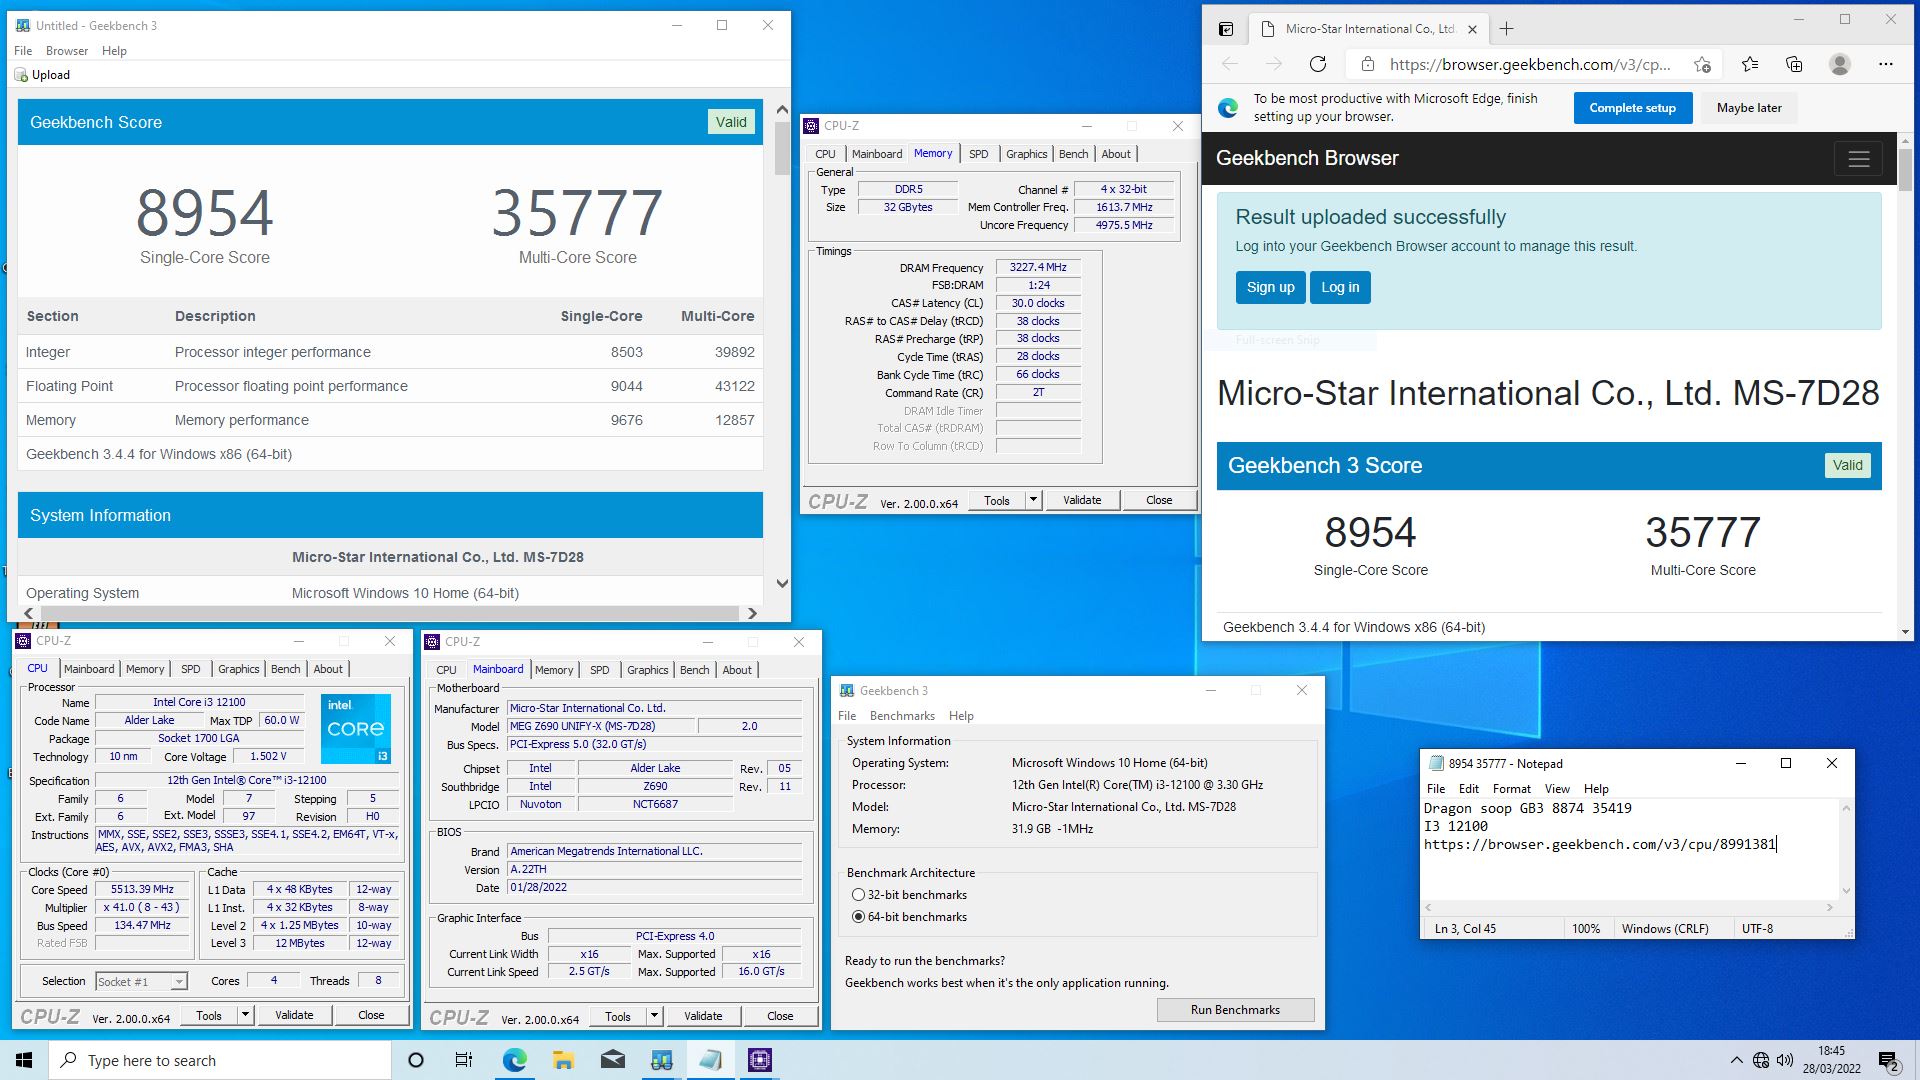Click the Memory performance row value 9676
This screenshot has height=1080, width=1920.
coord(626,420)
